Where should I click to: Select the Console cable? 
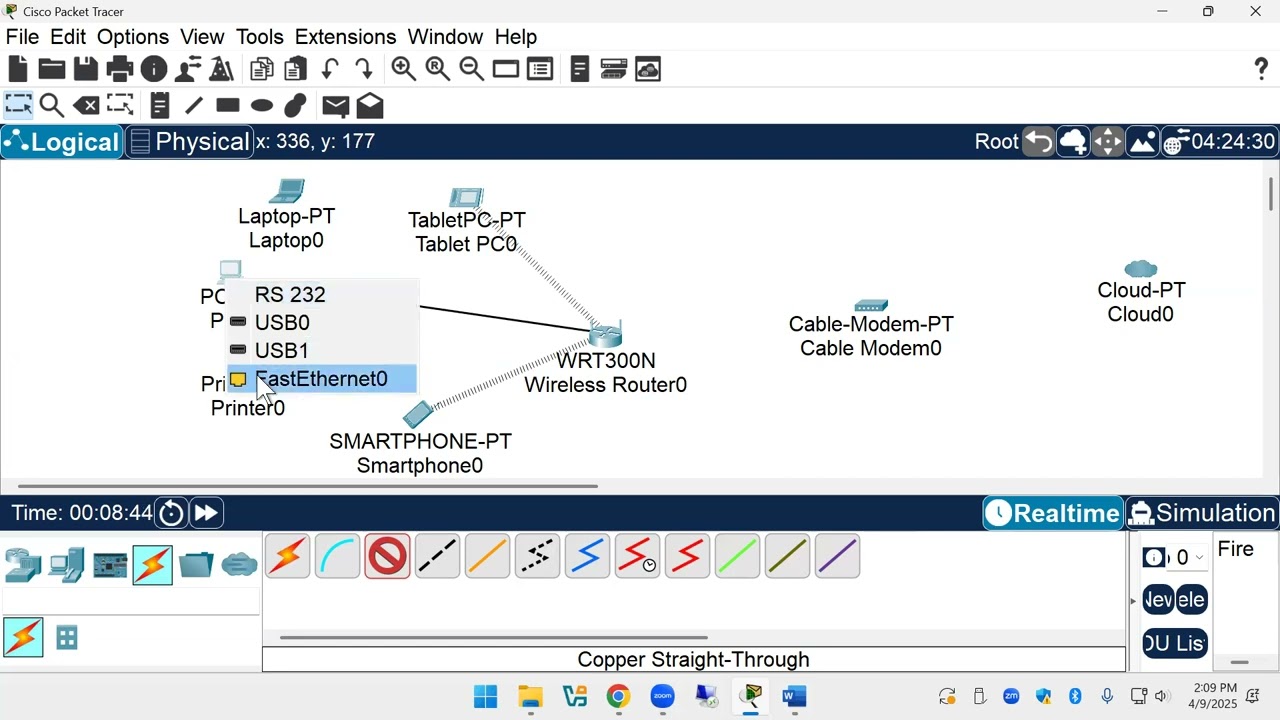338,557
